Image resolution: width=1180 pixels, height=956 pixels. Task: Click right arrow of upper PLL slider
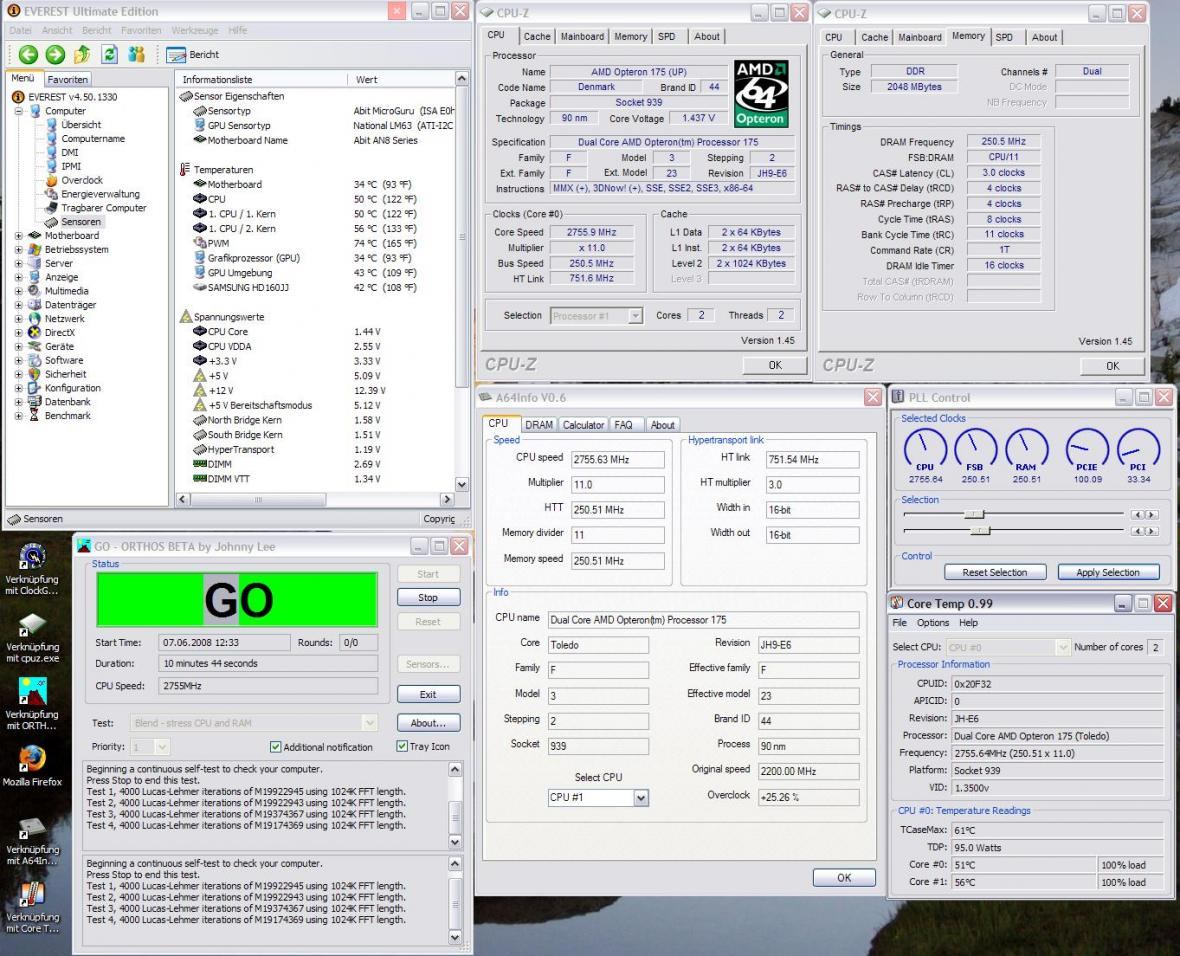coord(1152,514)
